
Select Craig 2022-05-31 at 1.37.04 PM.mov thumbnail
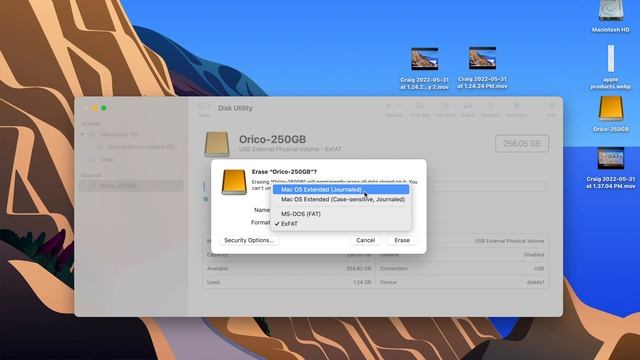pos(611,158)
